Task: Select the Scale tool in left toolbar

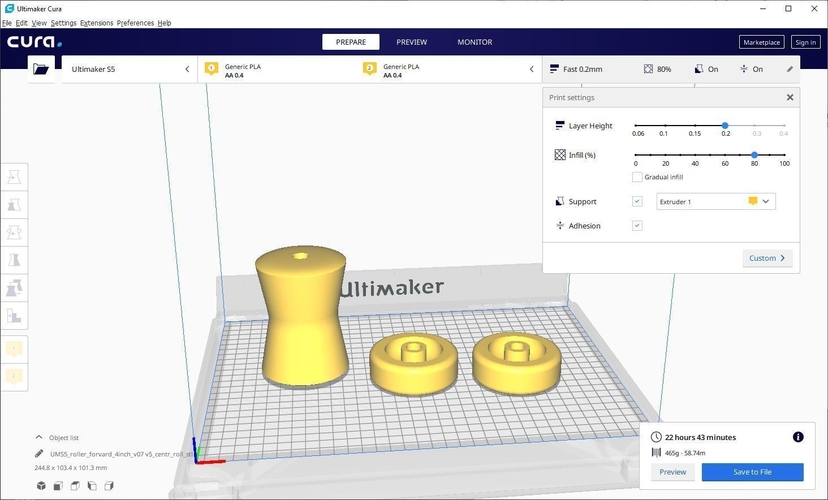Action: [x=14, y=205]
